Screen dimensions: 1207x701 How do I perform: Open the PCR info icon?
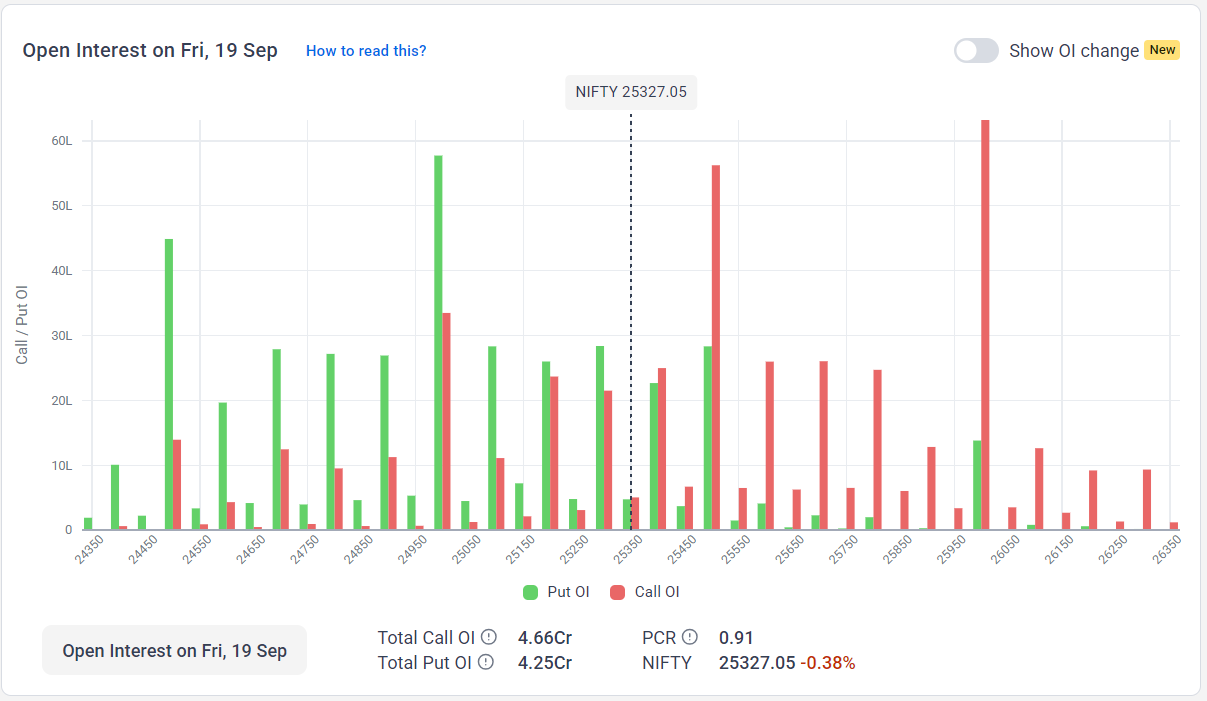point(690,637)
